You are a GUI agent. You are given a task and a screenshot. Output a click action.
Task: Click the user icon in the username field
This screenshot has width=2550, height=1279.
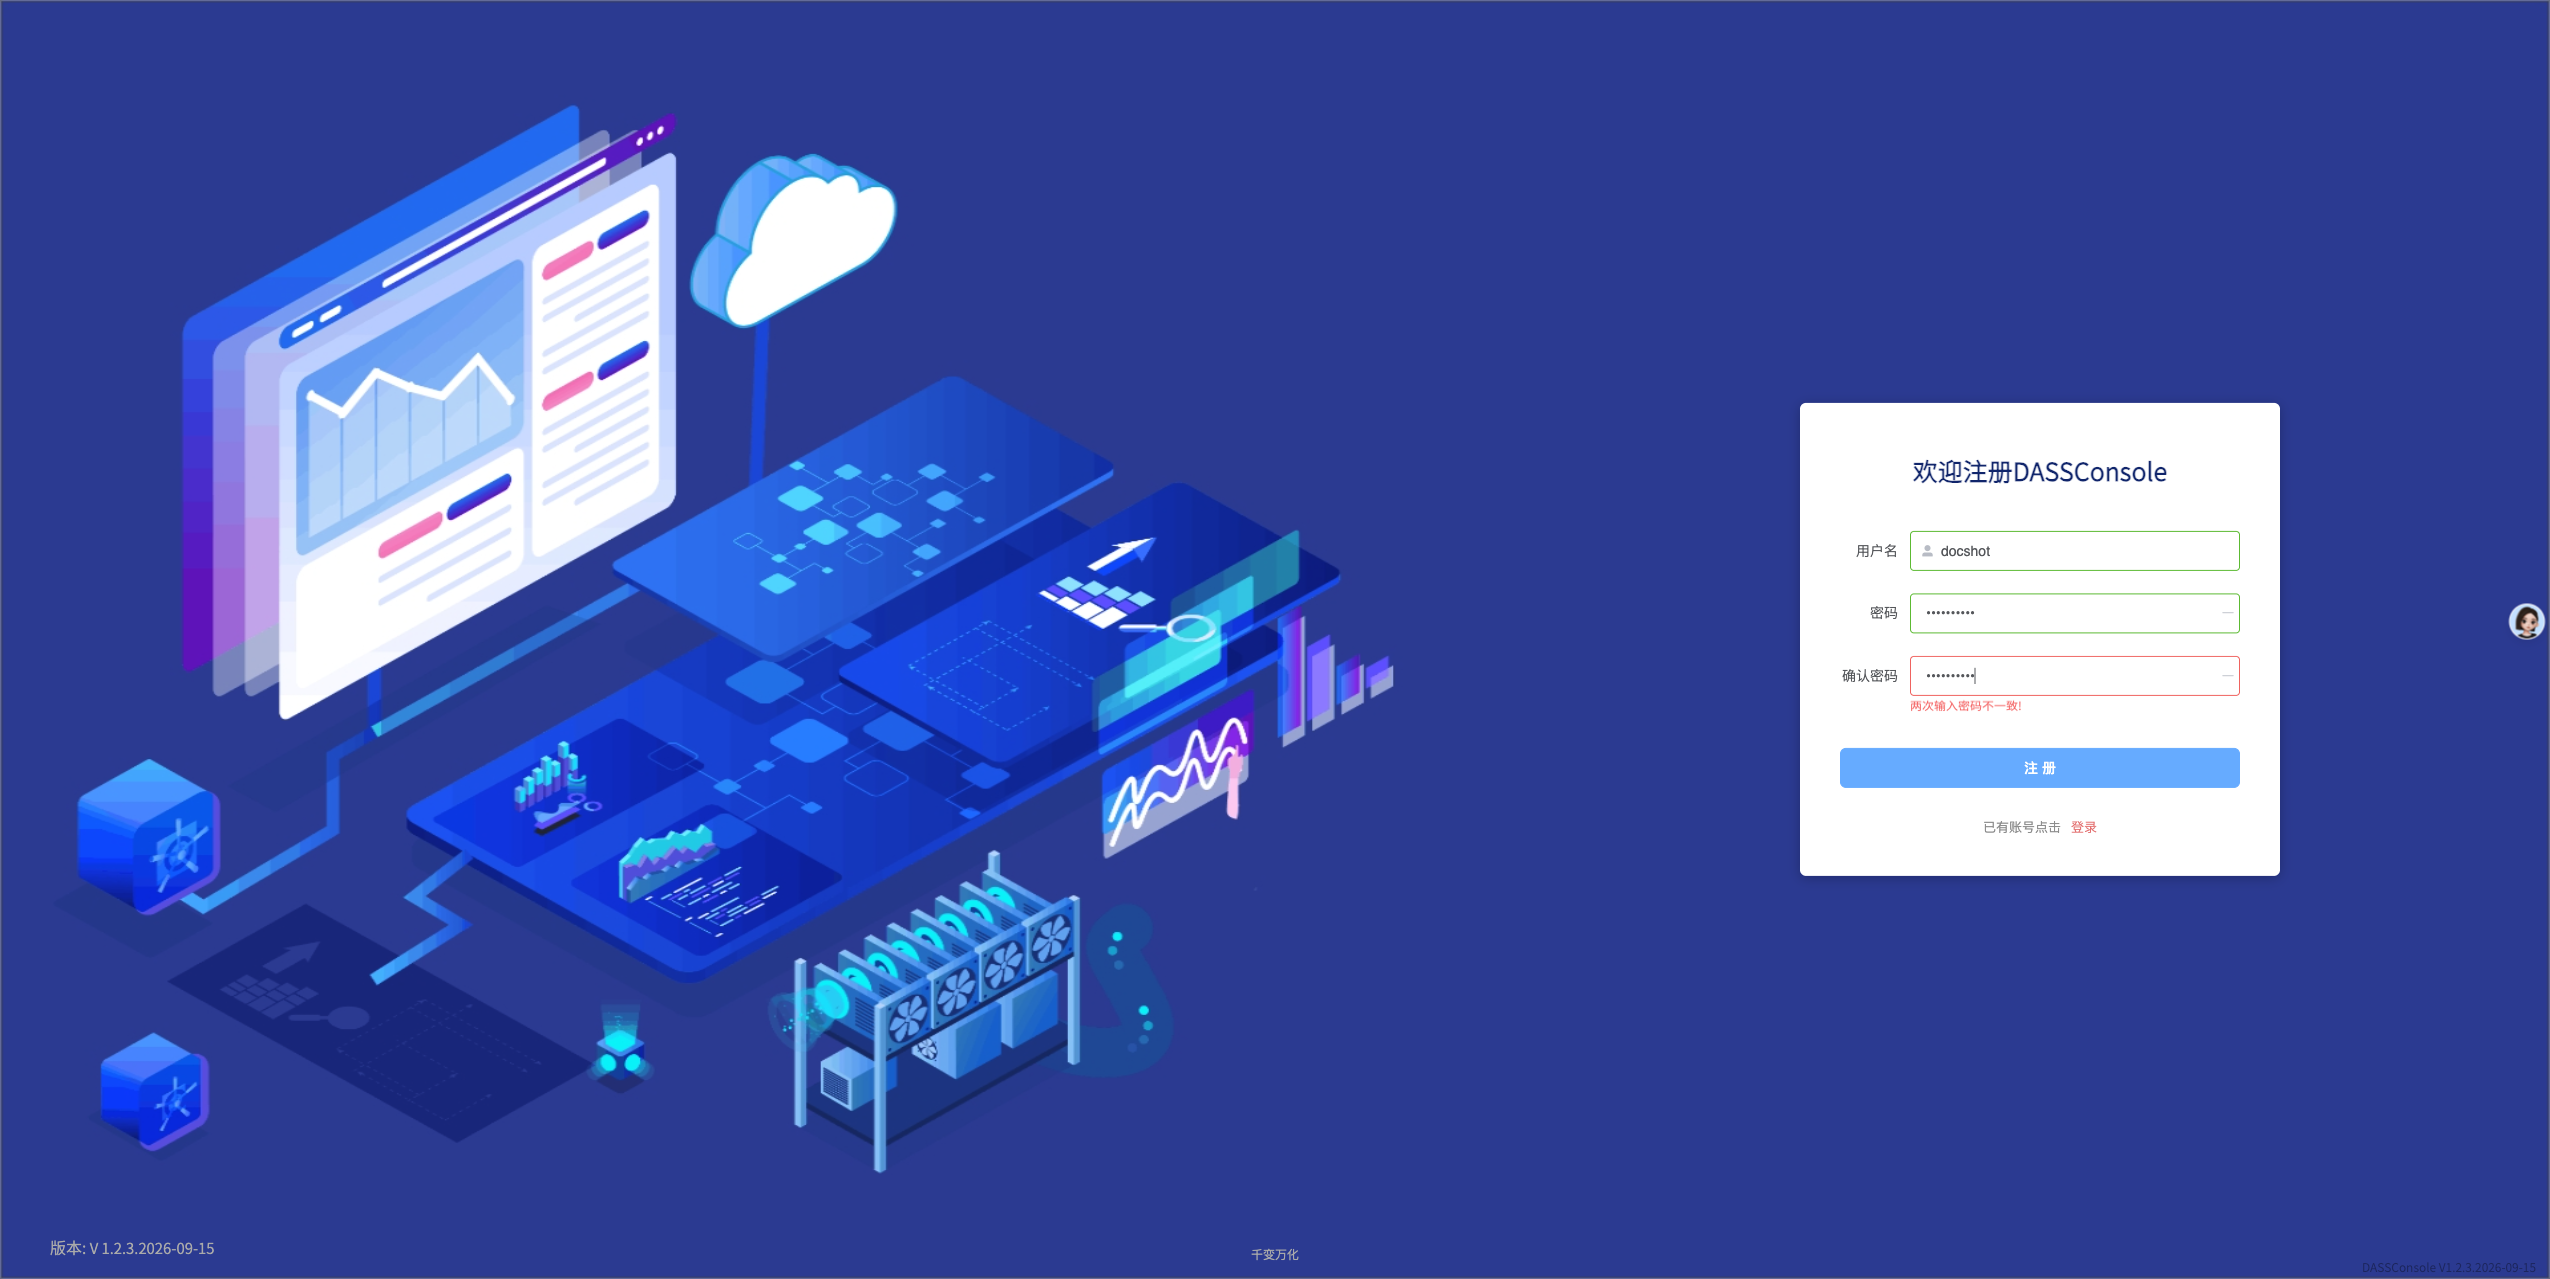click(1927, 551)
